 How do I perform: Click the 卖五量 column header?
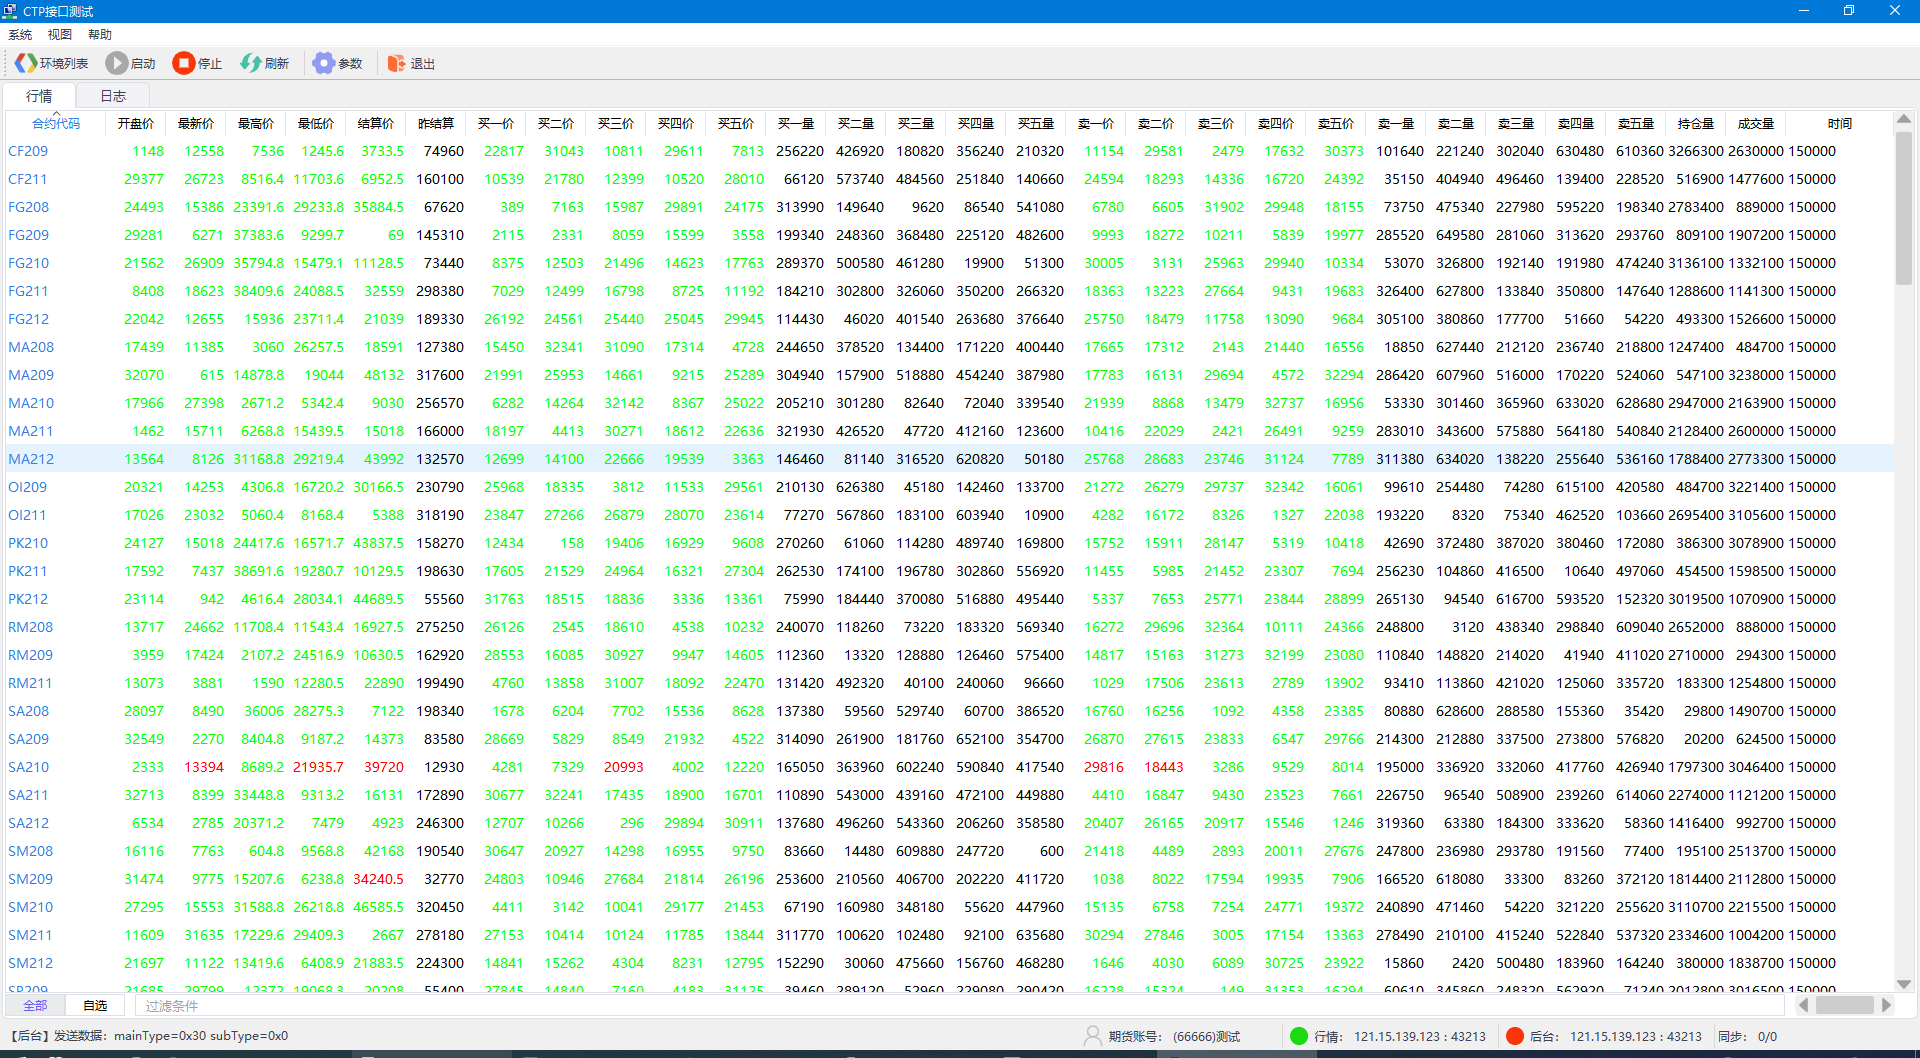coord(1636,124)
